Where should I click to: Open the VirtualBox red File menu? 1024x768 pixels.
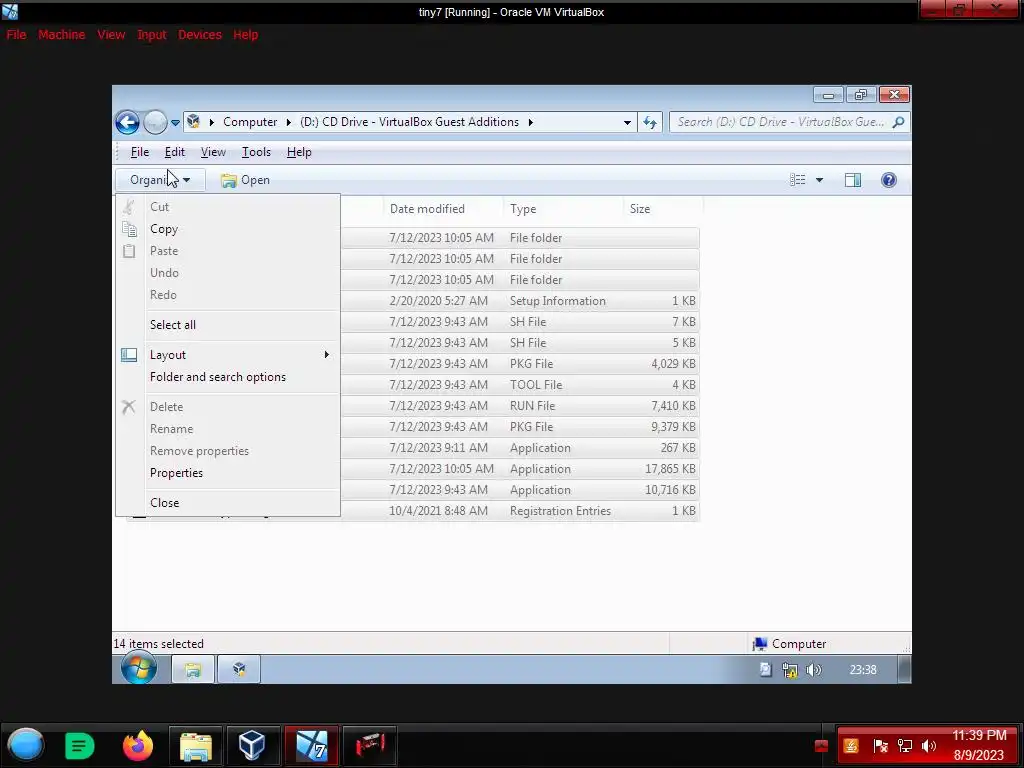16,35
